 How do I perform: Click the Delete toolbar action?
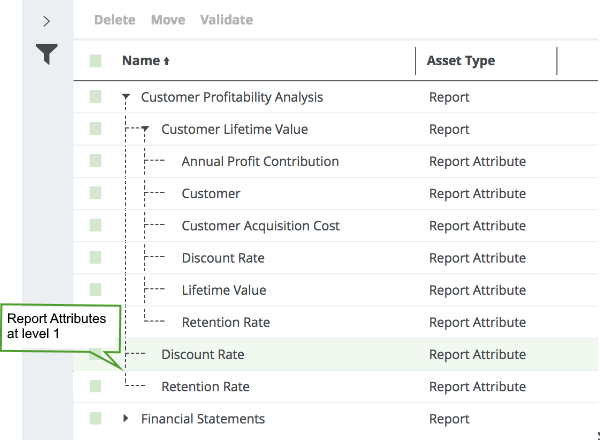[114, 20]
